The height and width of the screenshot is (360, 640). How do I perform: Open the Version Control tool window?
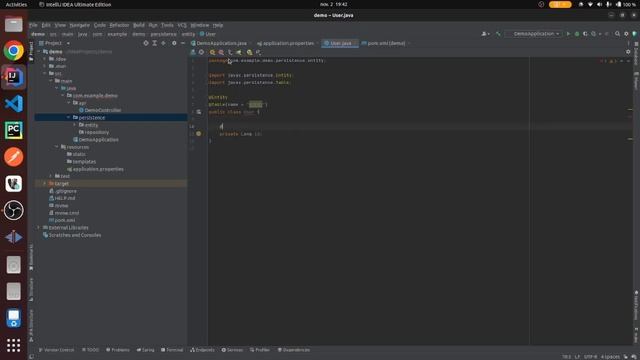click(57, 350)
